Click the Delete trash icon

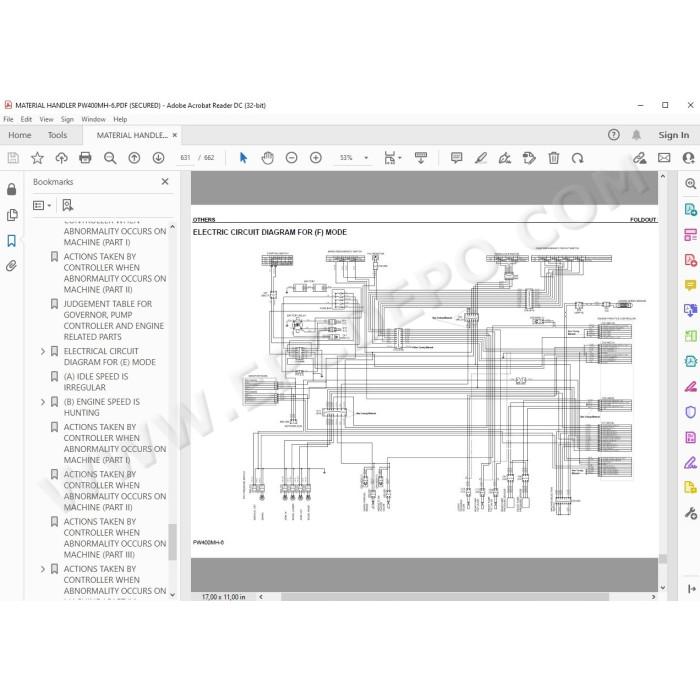pos(554,158)
